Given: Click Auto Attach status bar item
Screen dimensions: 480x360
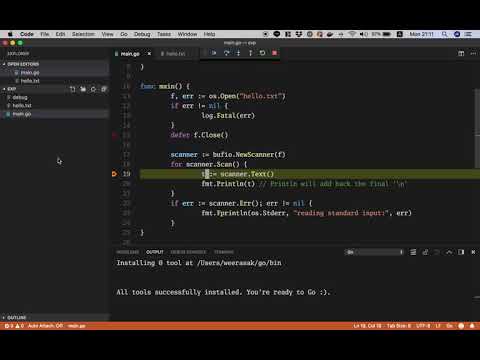Looking at the screenshot, I should [45, 326].
